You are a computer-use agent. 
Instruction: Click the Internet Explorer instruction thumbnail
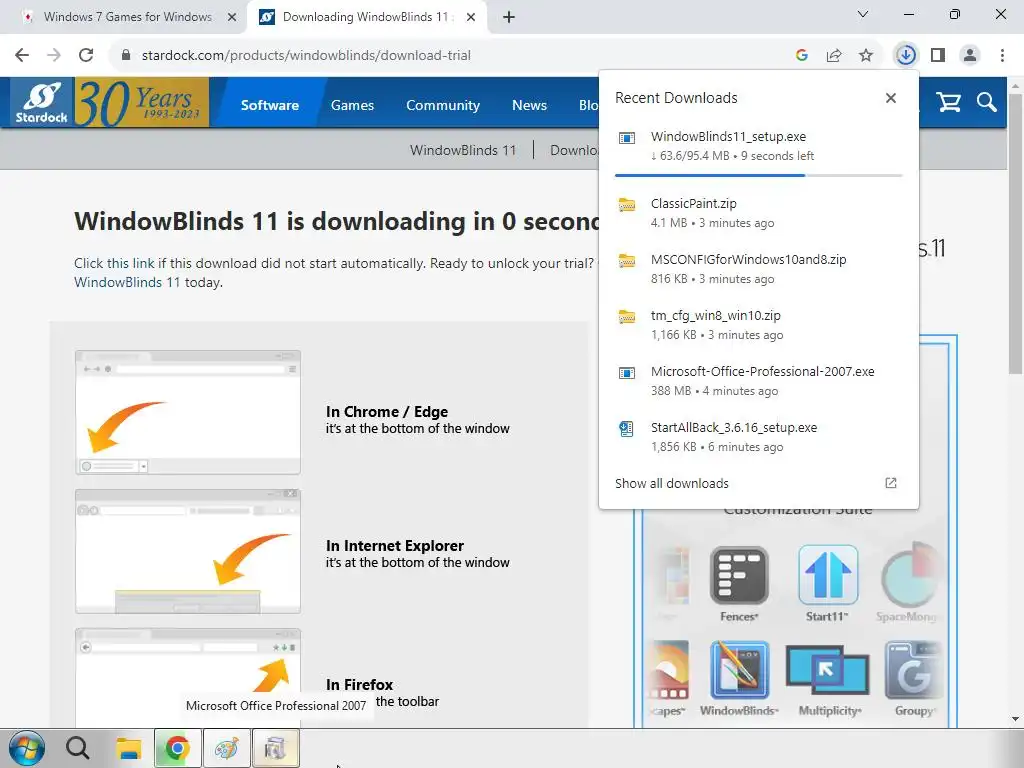coord(188,551)
